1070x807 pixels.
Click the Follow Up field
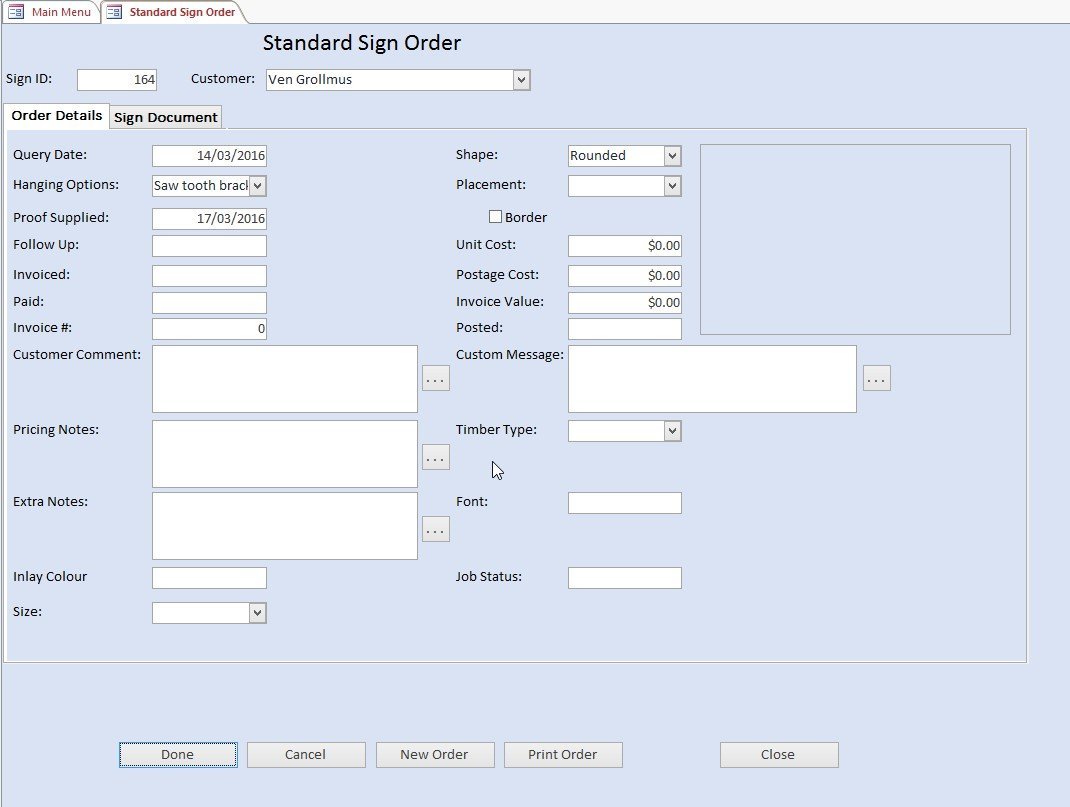pos(209,246)
